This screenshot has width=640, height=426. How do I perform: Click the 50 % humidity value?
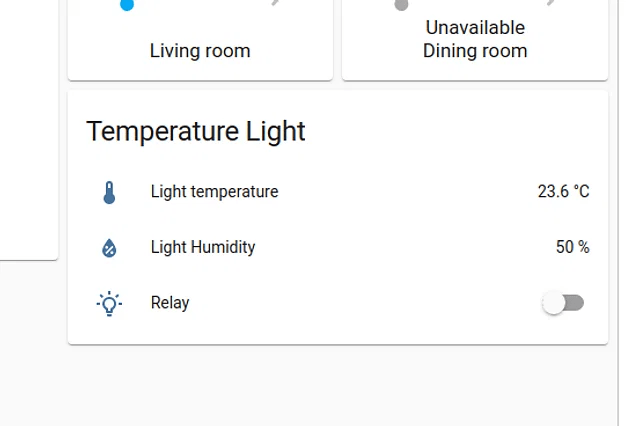point(572,247)
